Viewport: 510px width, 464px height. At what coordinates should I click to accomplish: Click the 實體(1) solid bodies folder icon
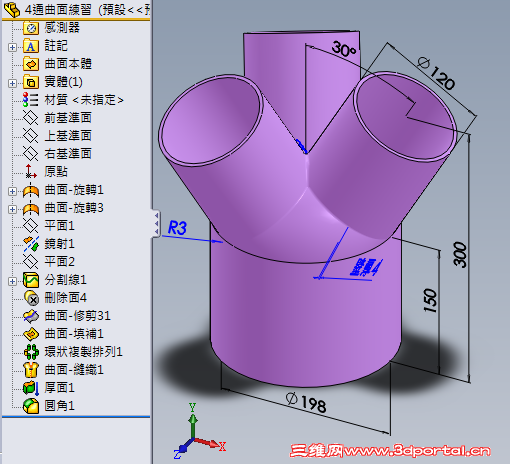pyautogui.click(x=31, y=82)
